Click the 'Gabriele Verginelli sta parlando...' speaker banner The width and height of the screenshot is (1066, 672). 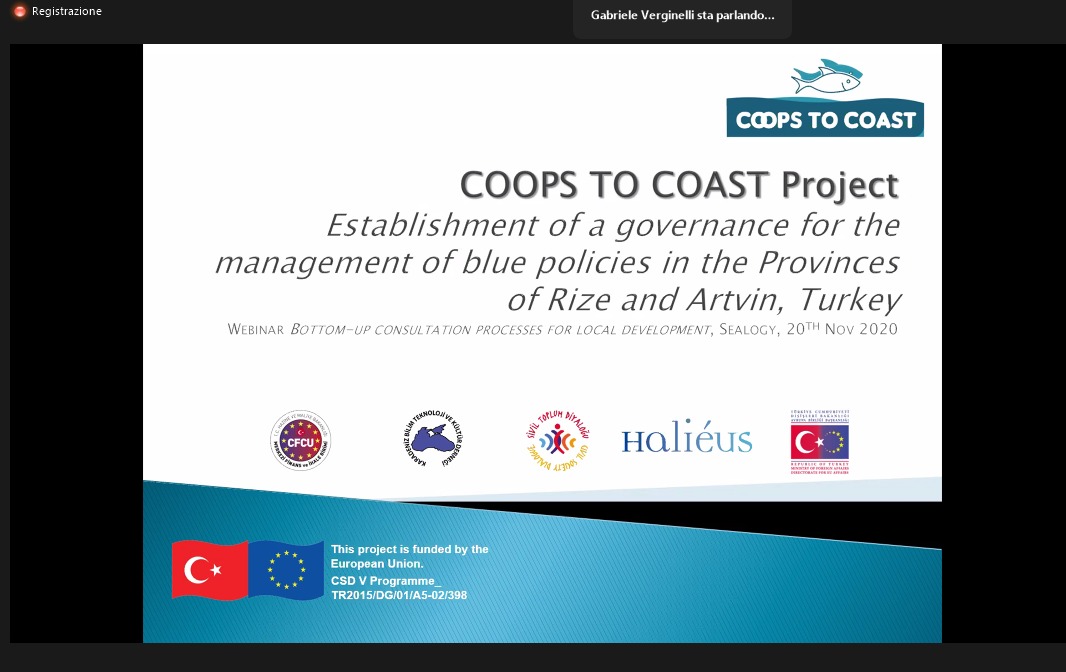[x=682, y=15]
